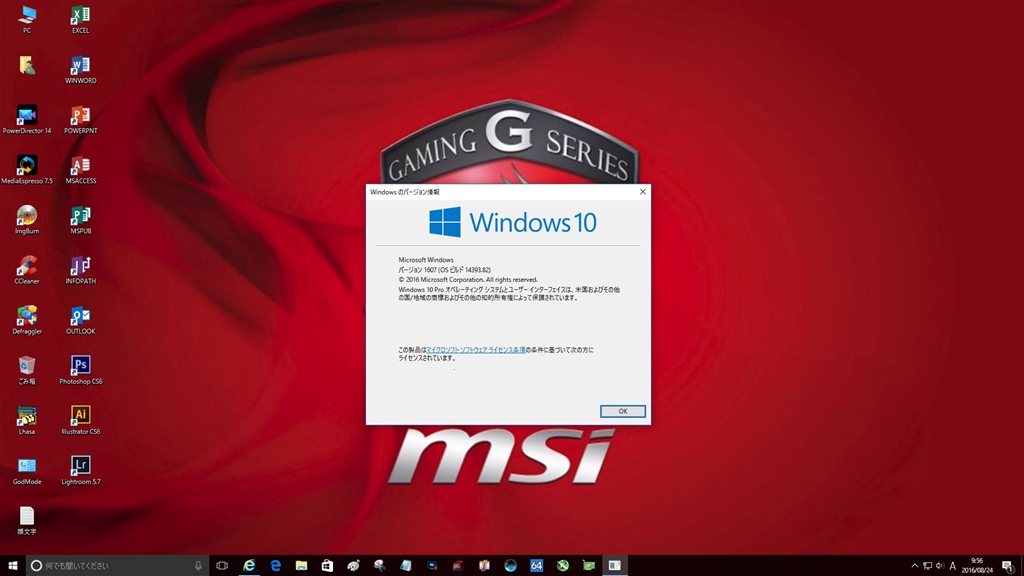
Task: Open the volume control tray icon
Action: click(x=940, y=566)
